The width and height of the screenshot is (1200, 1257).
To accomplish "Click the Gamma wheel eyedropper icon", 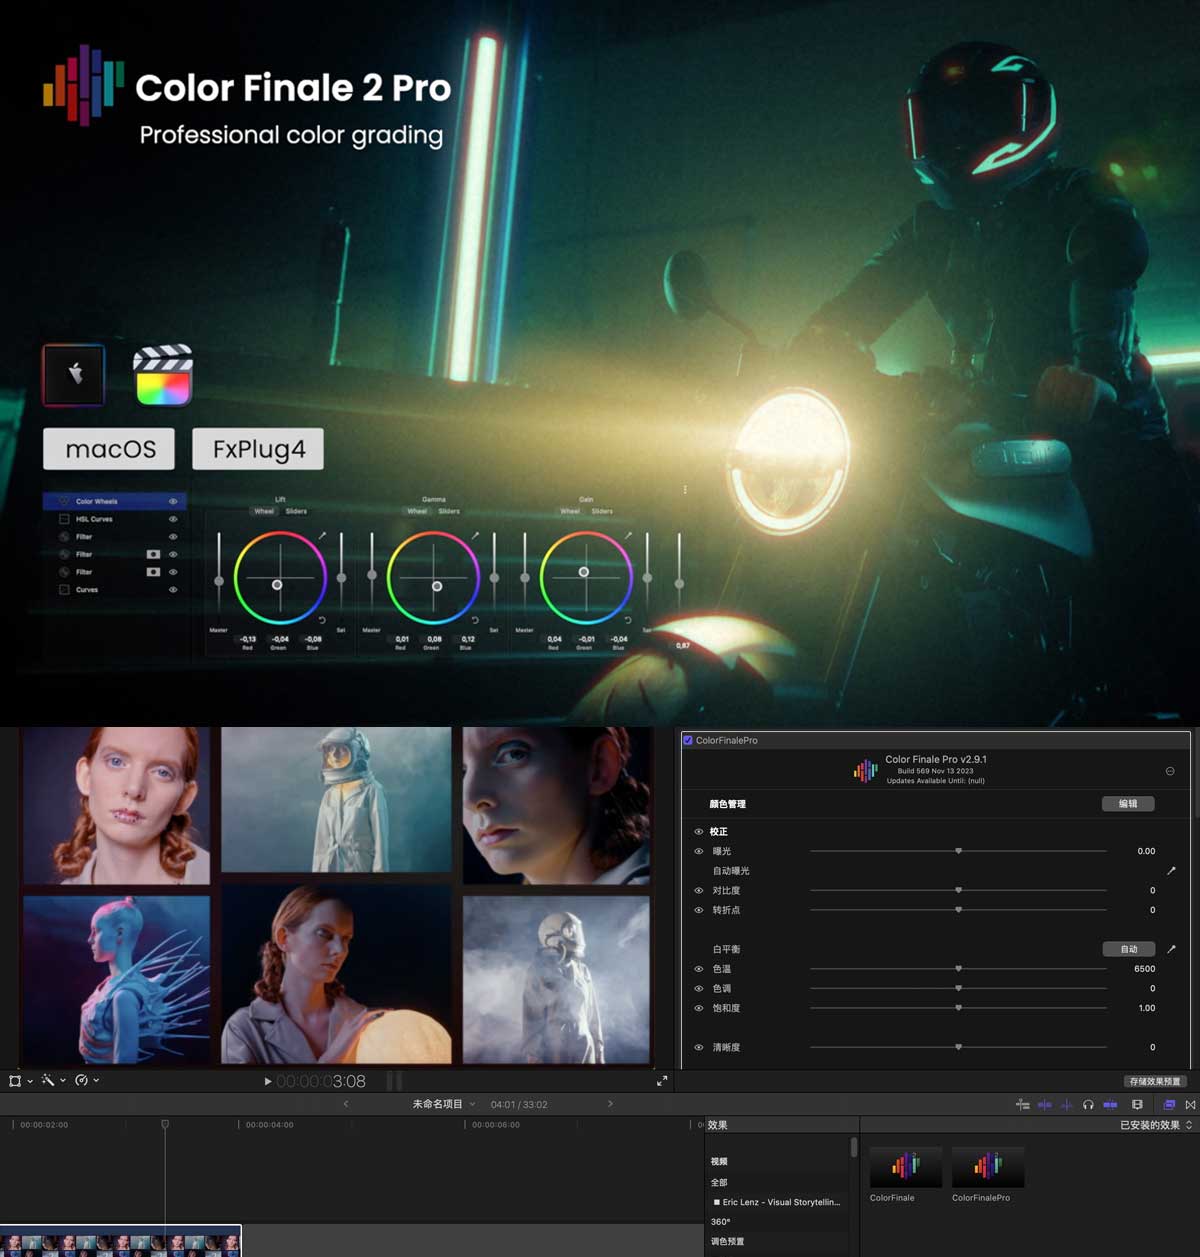I will tap(476, 536).
